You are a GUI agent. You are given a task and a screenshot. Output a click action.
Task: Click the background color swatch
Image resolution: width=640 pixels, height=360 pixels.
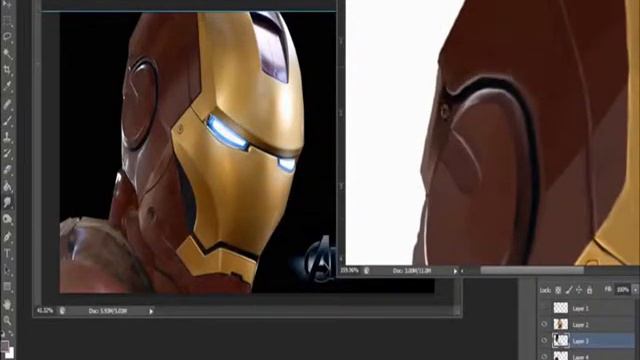(x=10, y=352)
